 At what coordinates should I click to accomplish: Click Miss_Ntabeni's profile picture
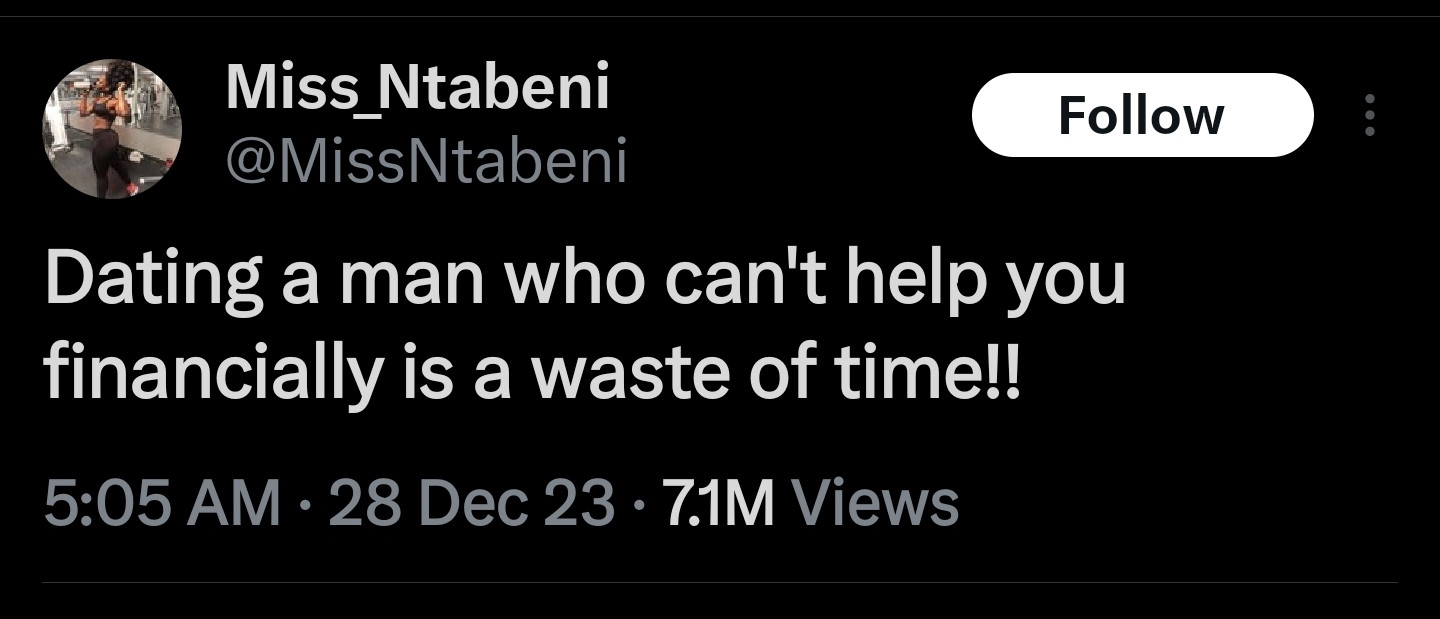tap(112, 129)
